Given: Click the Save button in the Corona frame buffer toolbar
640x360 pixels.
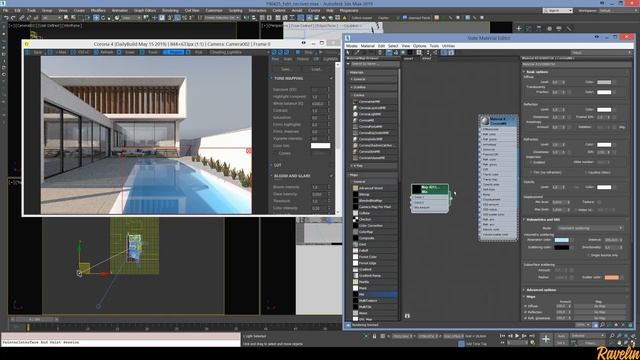Looking at the screenshot, I should [37, 52].
